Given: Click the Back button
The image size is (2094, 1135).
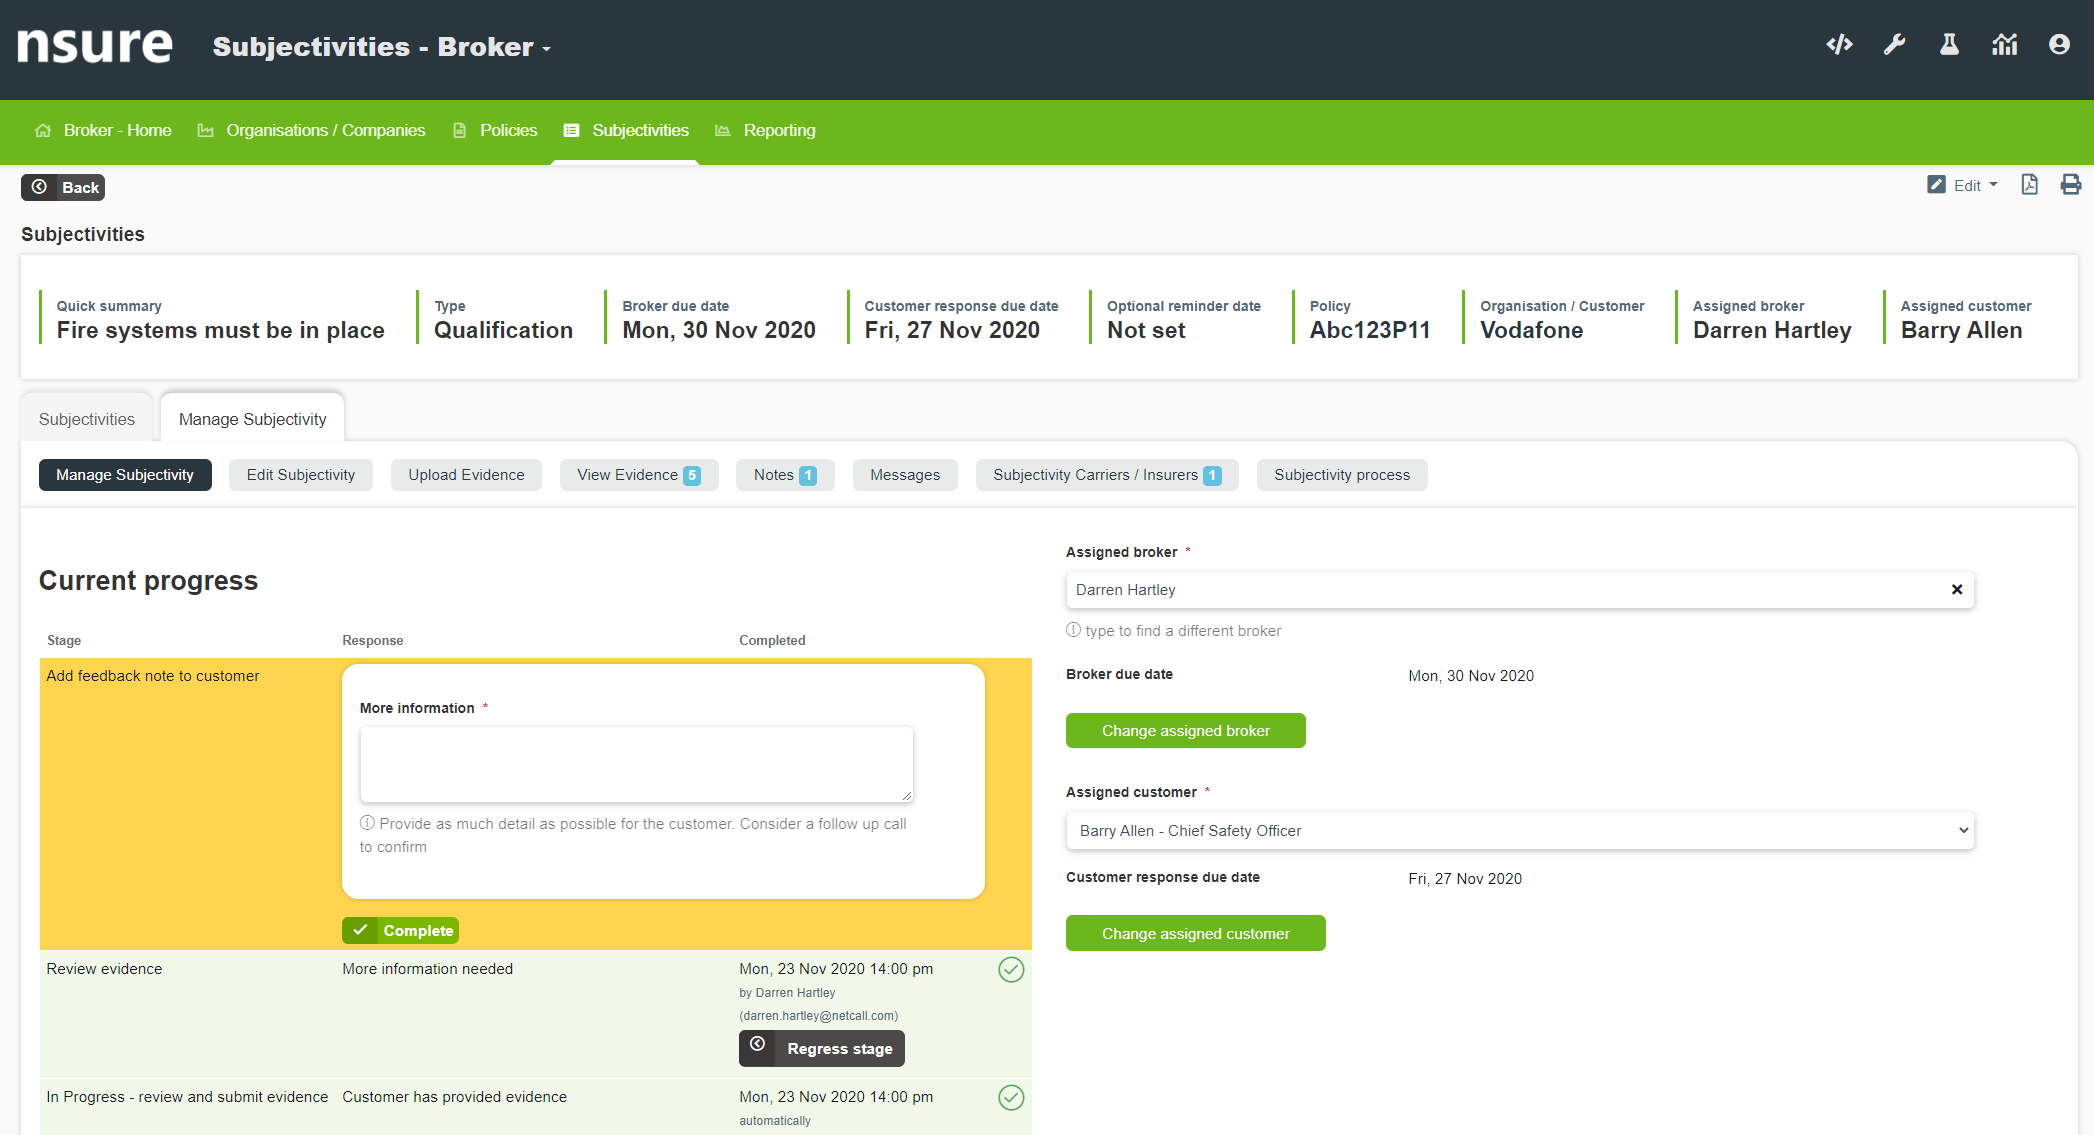Looking at the screenshot, I should [64, 187].
